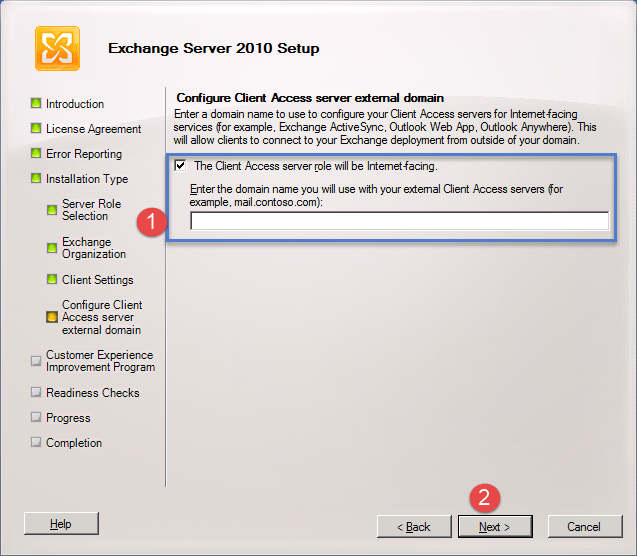Select Configure Client Access server external domain step
The height and width of the screenshot is (556, 637).
click(x=102, y=317)
